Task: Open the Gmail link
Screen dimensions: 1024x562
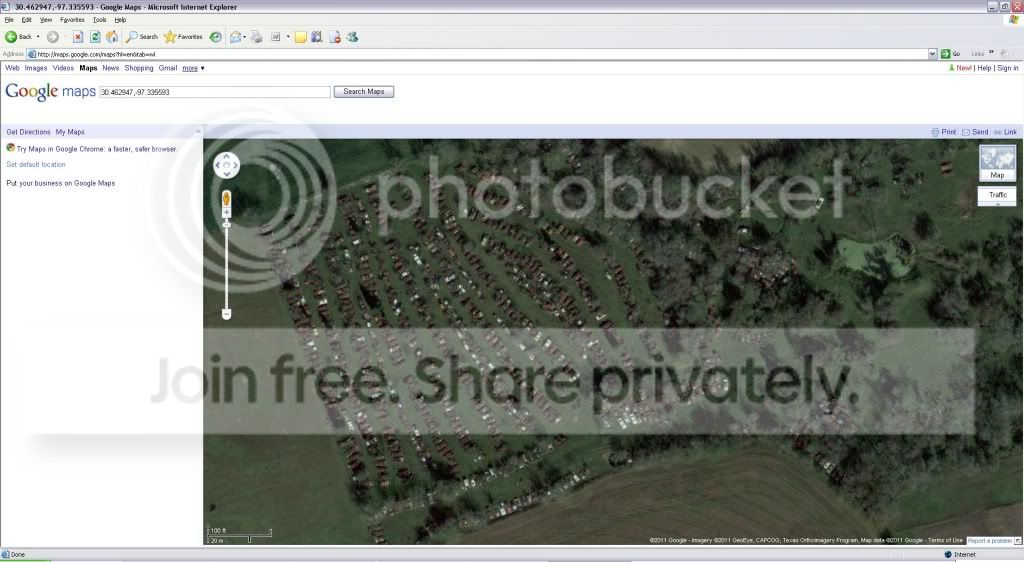Action: click(x=168, y=68)
